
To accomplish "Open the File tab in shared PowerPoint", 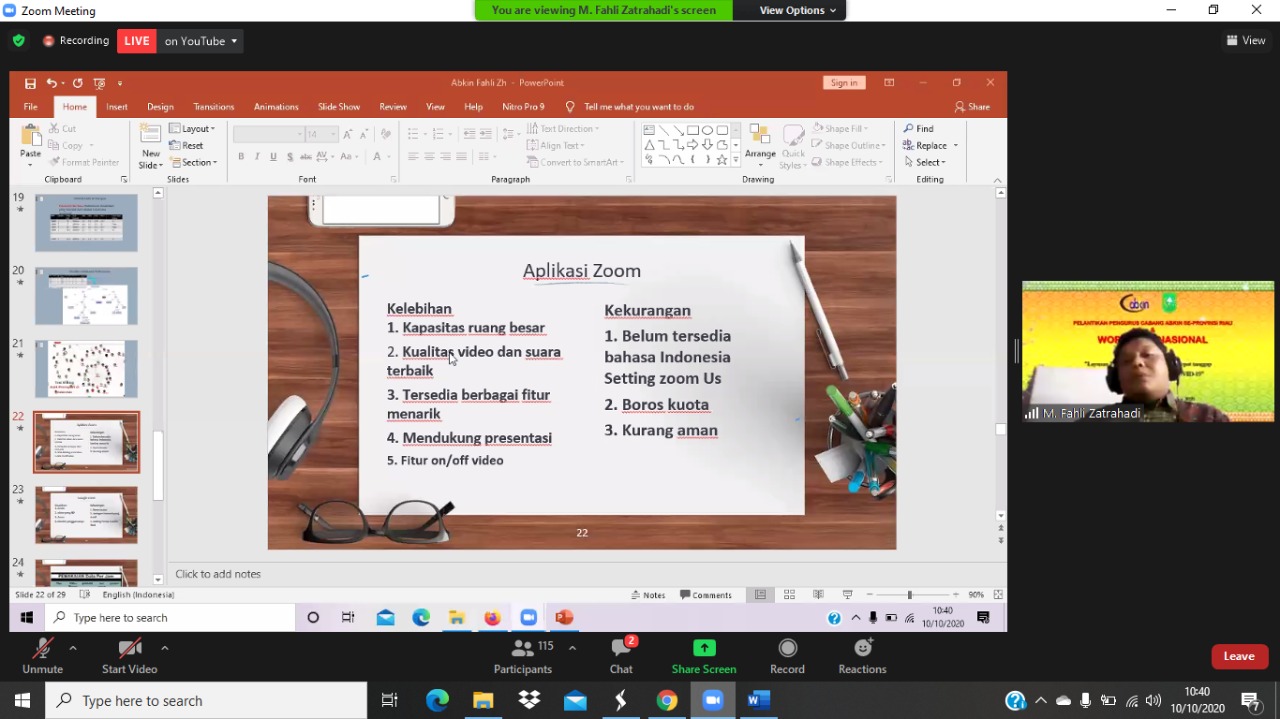I will (31, 107).
